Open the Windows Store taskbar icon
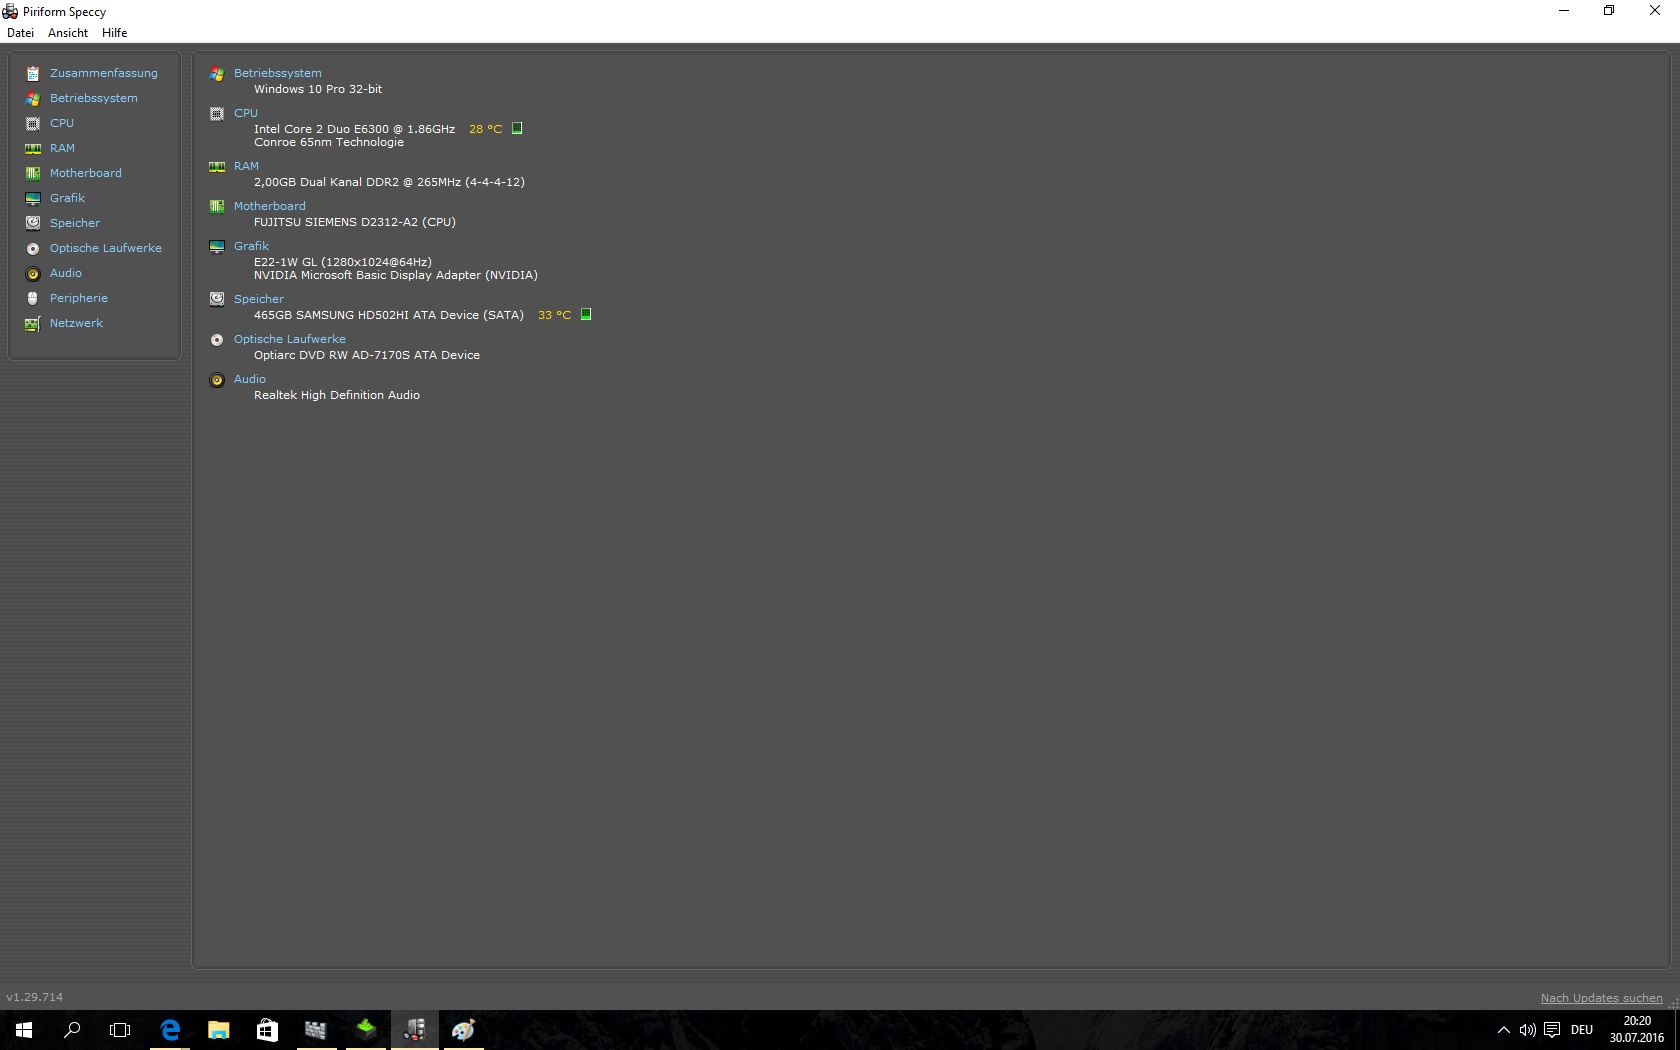 pyautogui.click(x=267, y=1030)
